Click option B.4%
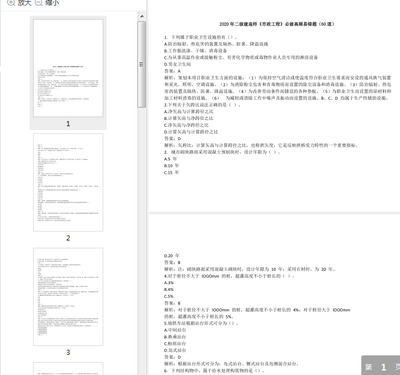Viewport: 400px width, 375px height. point(169,289)
